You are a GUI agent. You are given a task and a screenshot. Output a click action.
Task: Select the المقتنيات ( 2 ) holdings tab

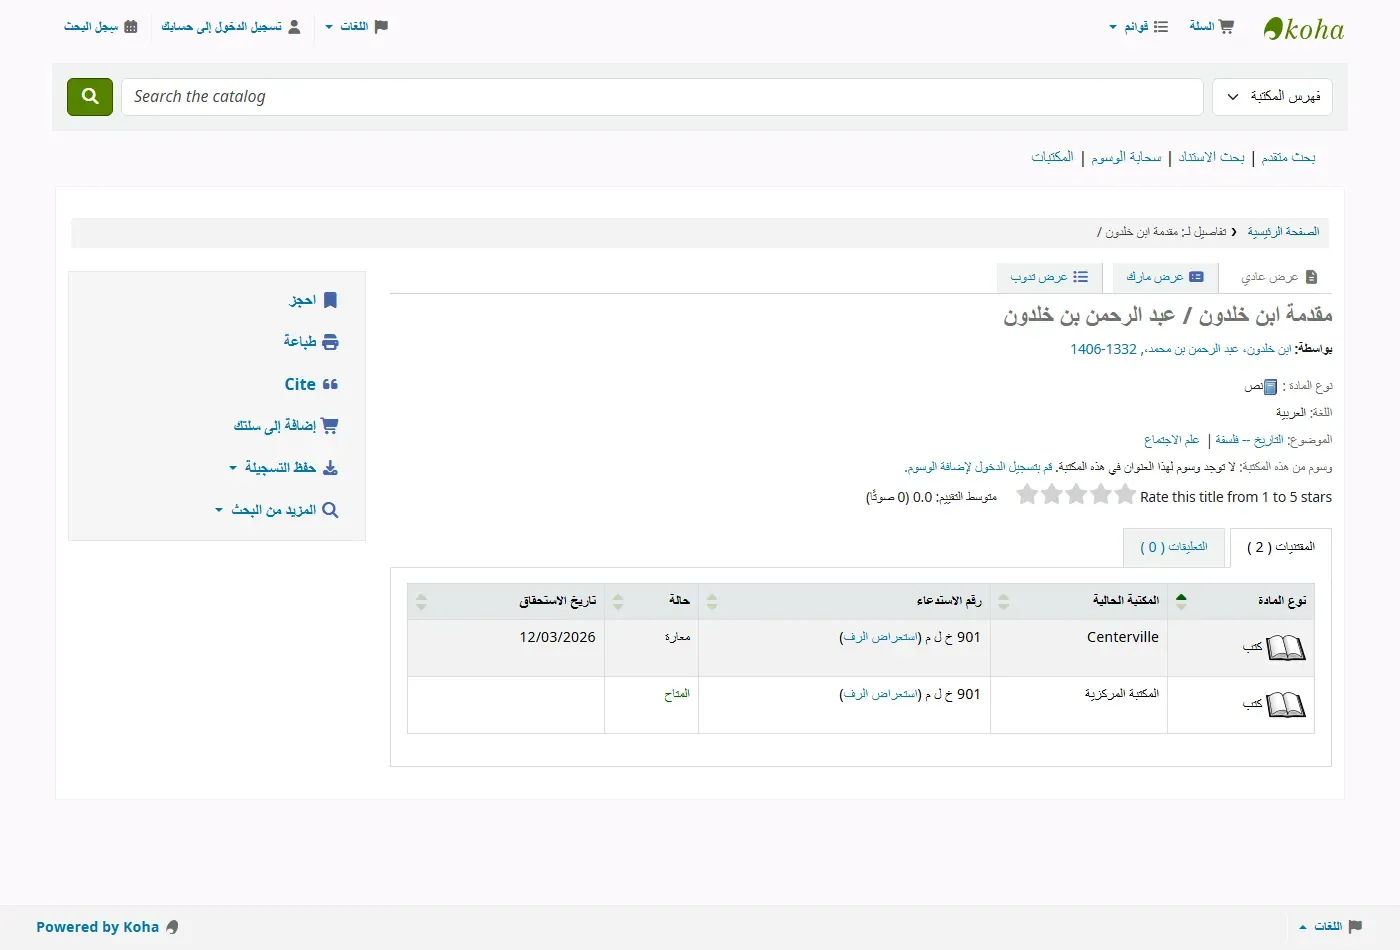pos(1281,547)
